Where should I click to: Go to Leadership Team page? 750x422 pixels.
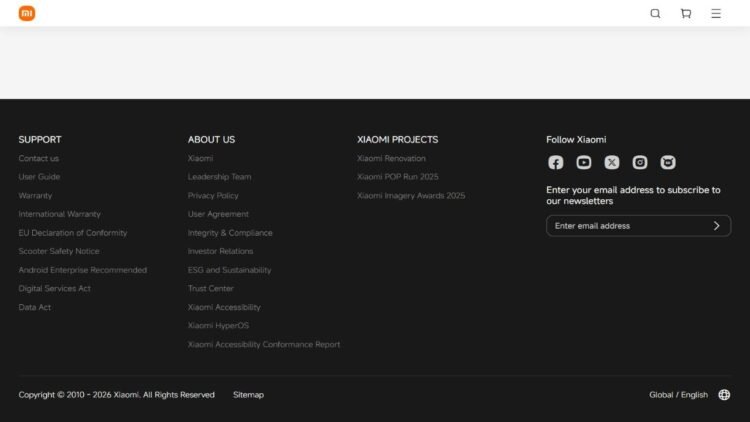(x=219, y=177)
